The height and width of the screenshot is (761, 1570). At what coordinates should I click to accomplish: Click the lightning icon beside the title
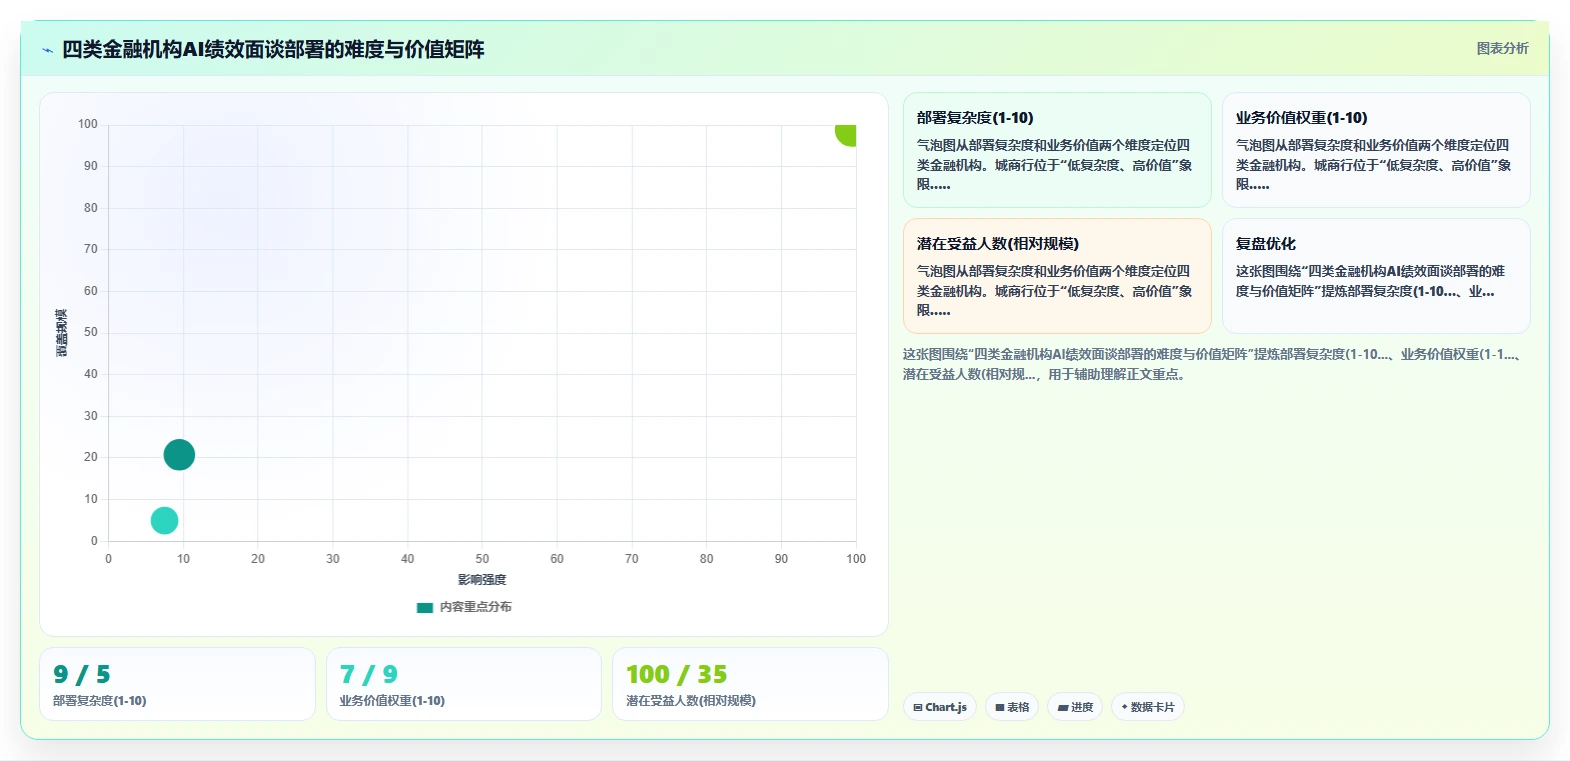pos(47,50)
